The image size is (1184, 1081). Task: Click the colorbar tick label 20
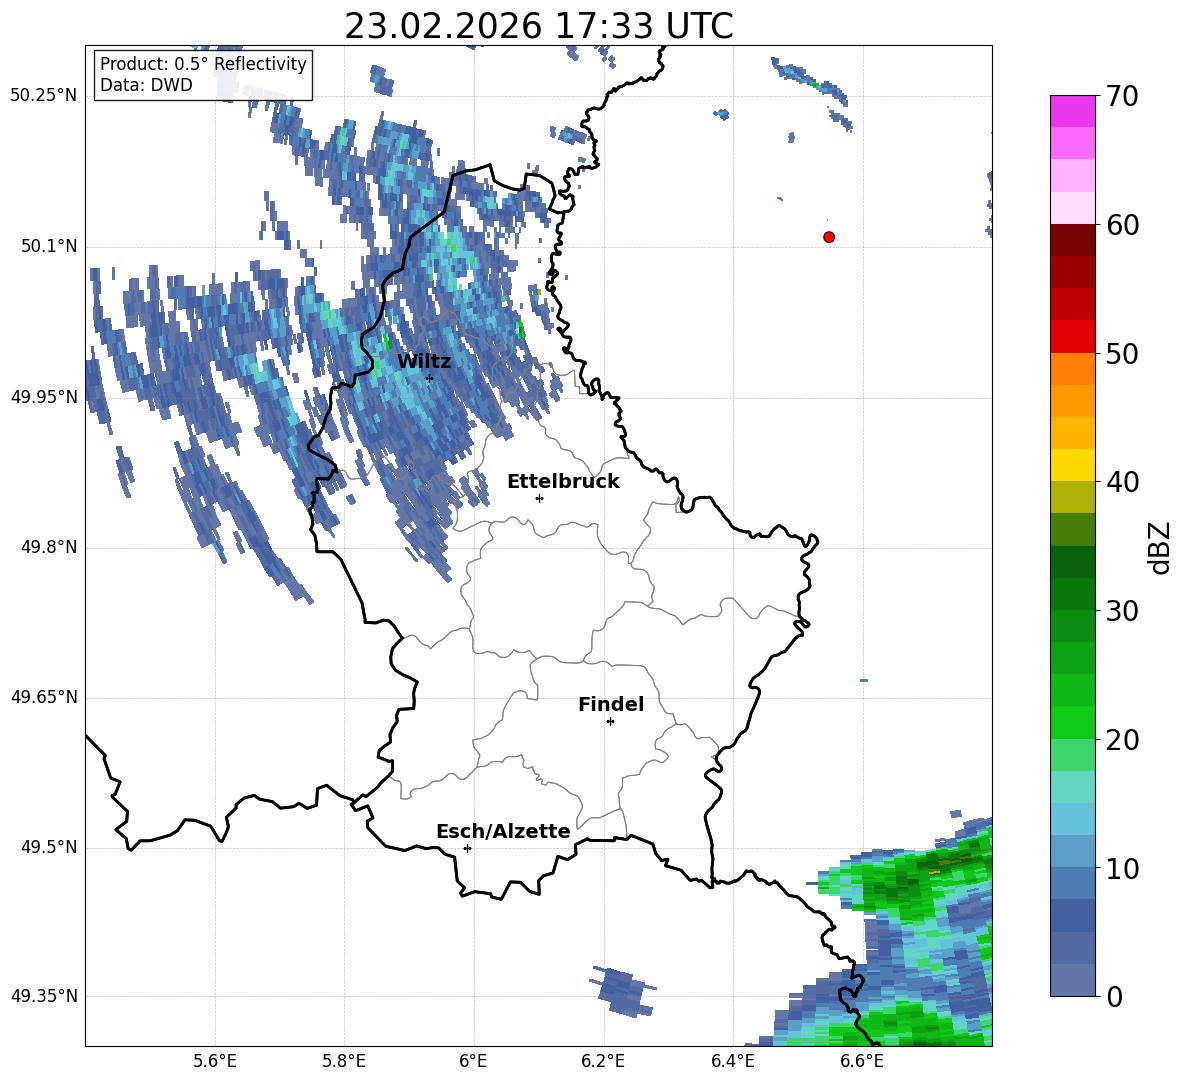[x=1122, y=740]
